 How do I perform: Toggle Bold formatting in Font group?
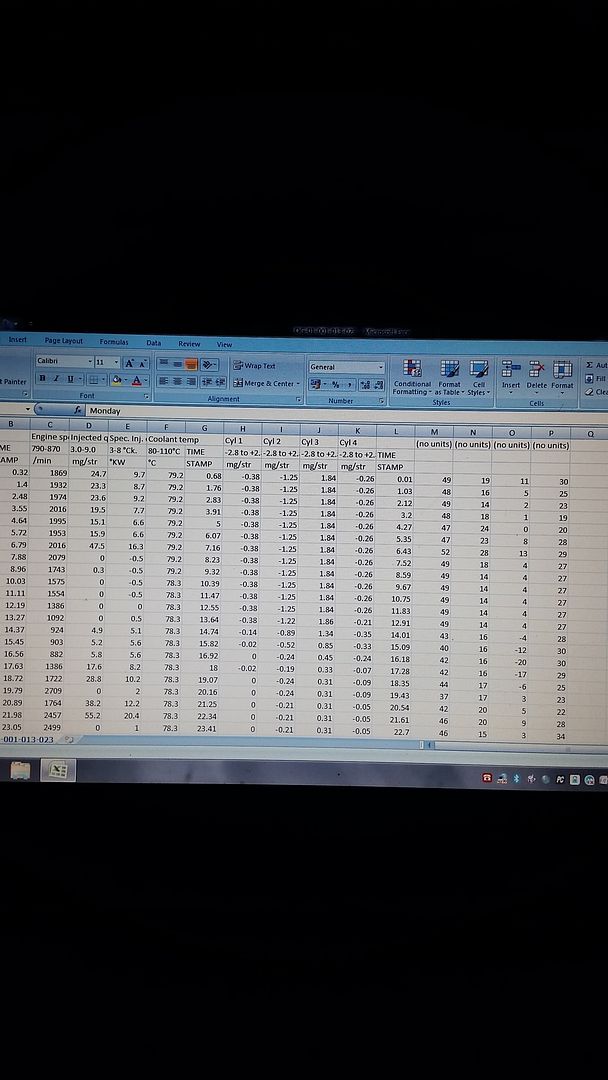42,379
